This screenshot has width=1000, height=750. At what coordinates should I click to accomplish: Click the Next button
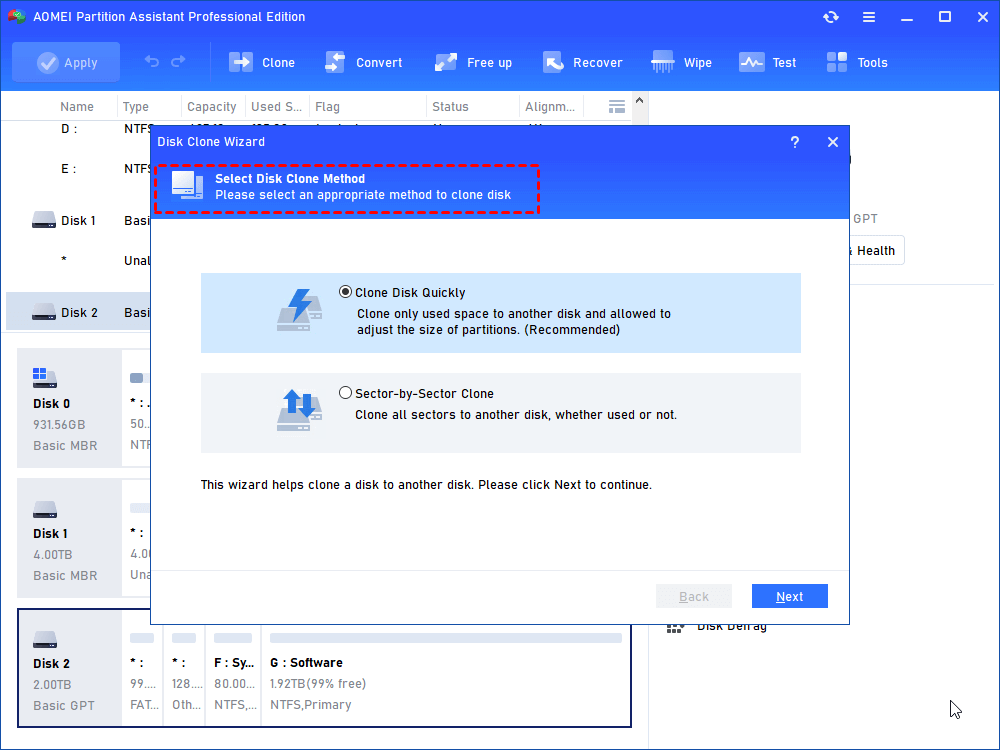pos(790,596)
